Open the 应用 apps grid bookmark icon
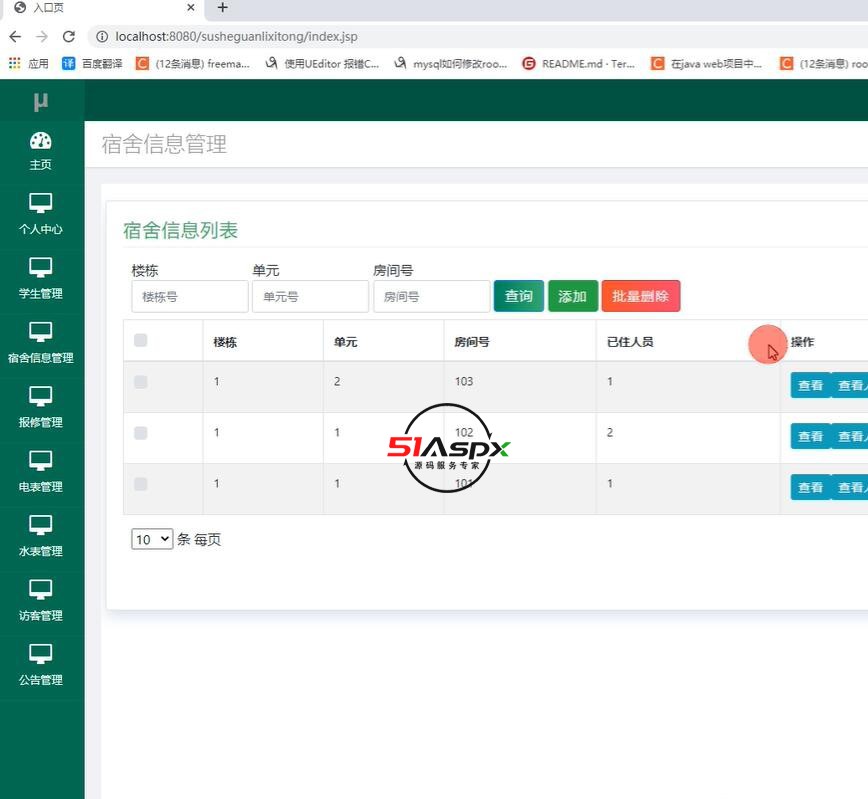 click(x=14, y=63)
